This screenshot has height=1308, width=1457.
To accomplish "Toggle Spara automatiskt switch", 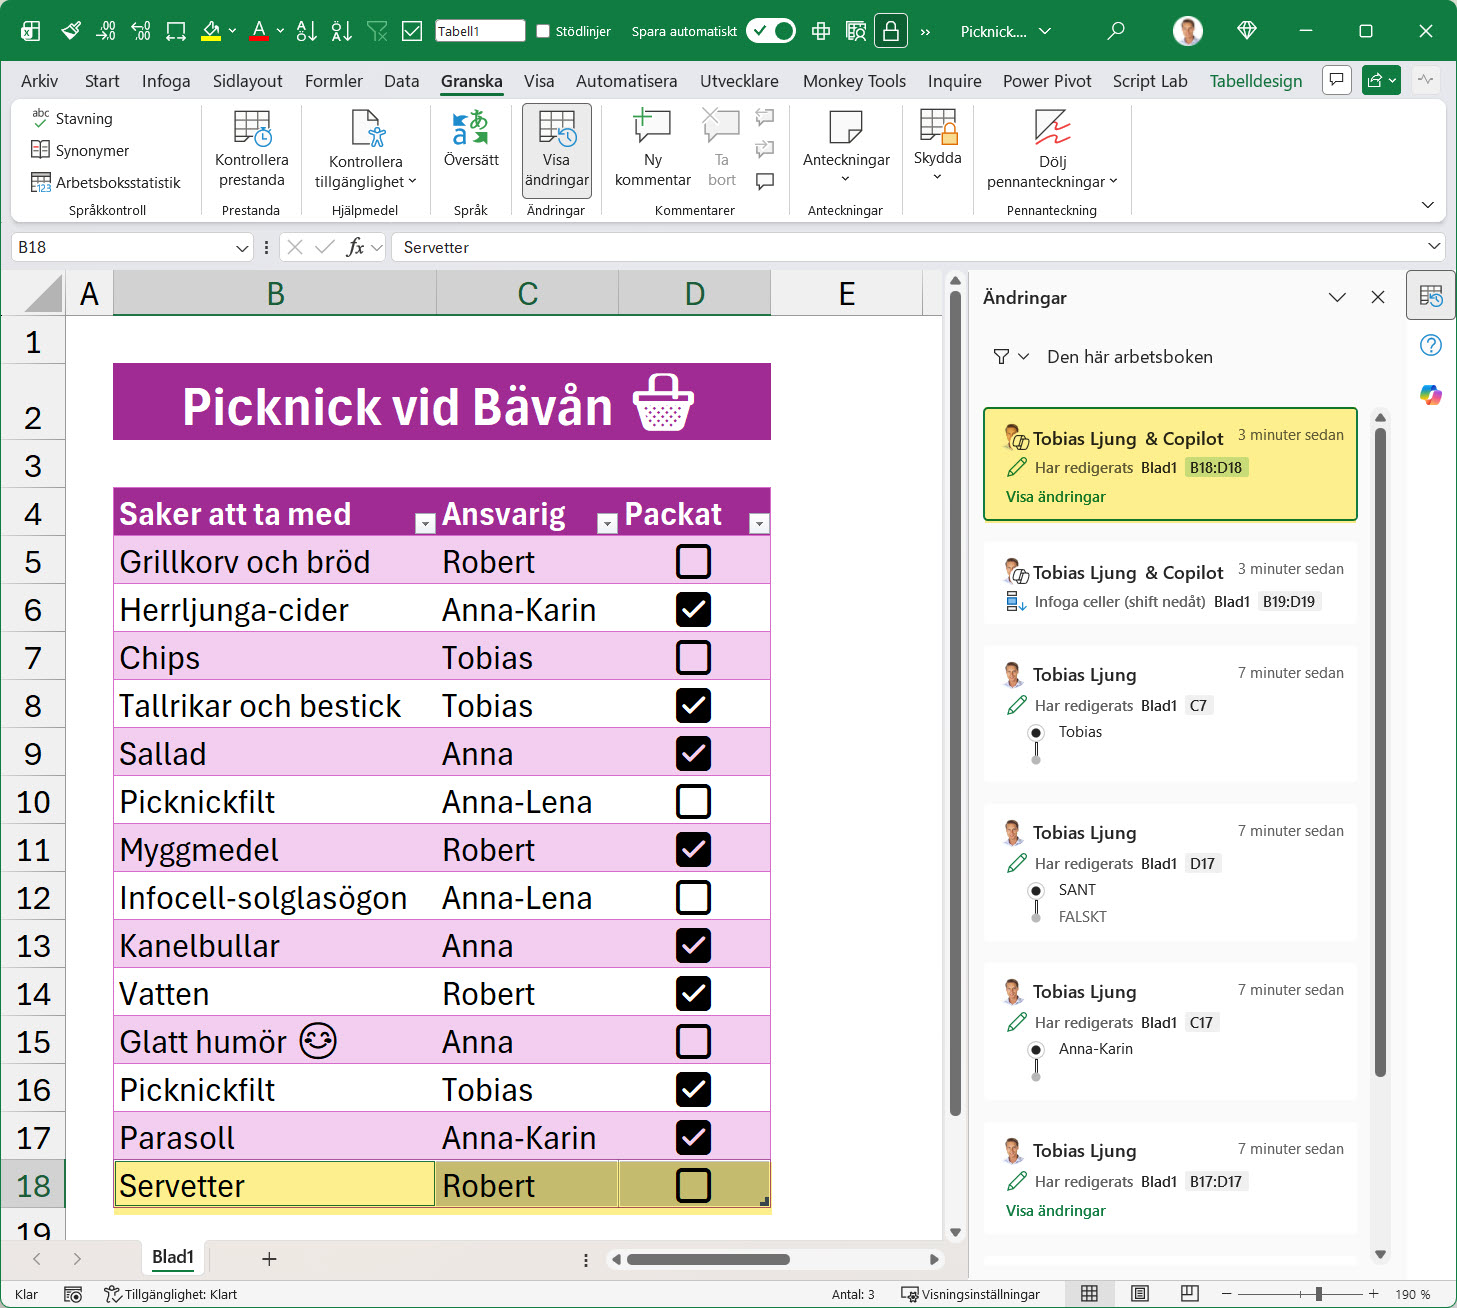I will tap(771, 31).
